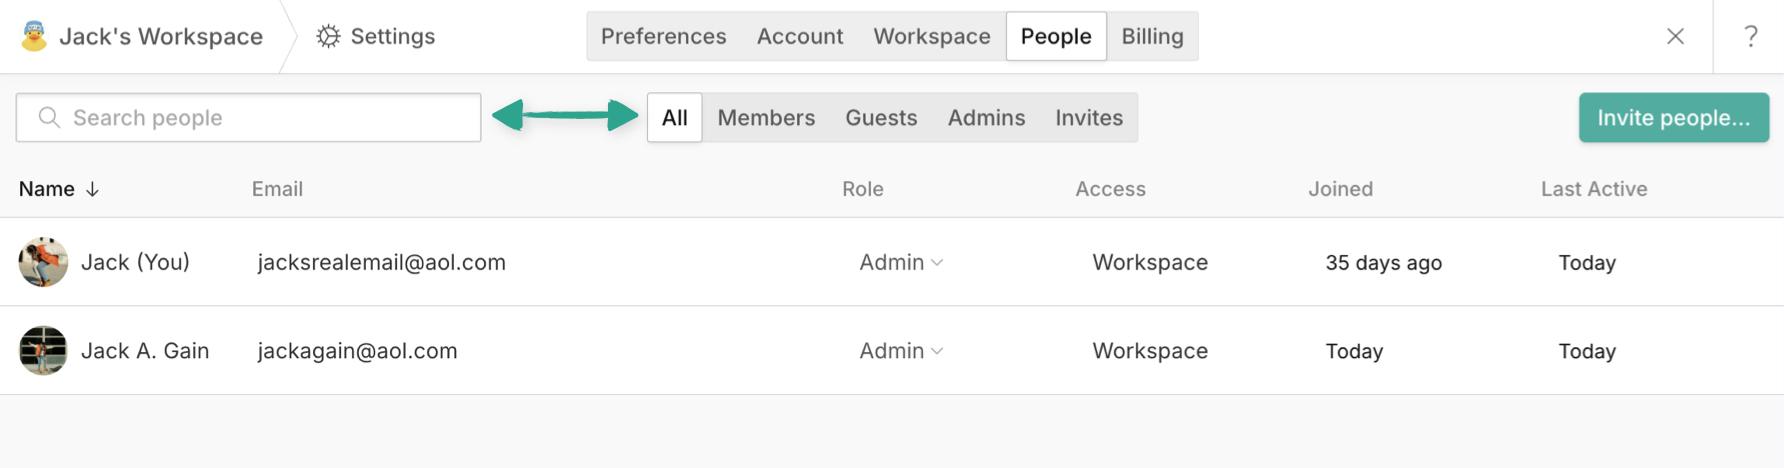
Task: Open the Account tab
Action: (800, 37)
